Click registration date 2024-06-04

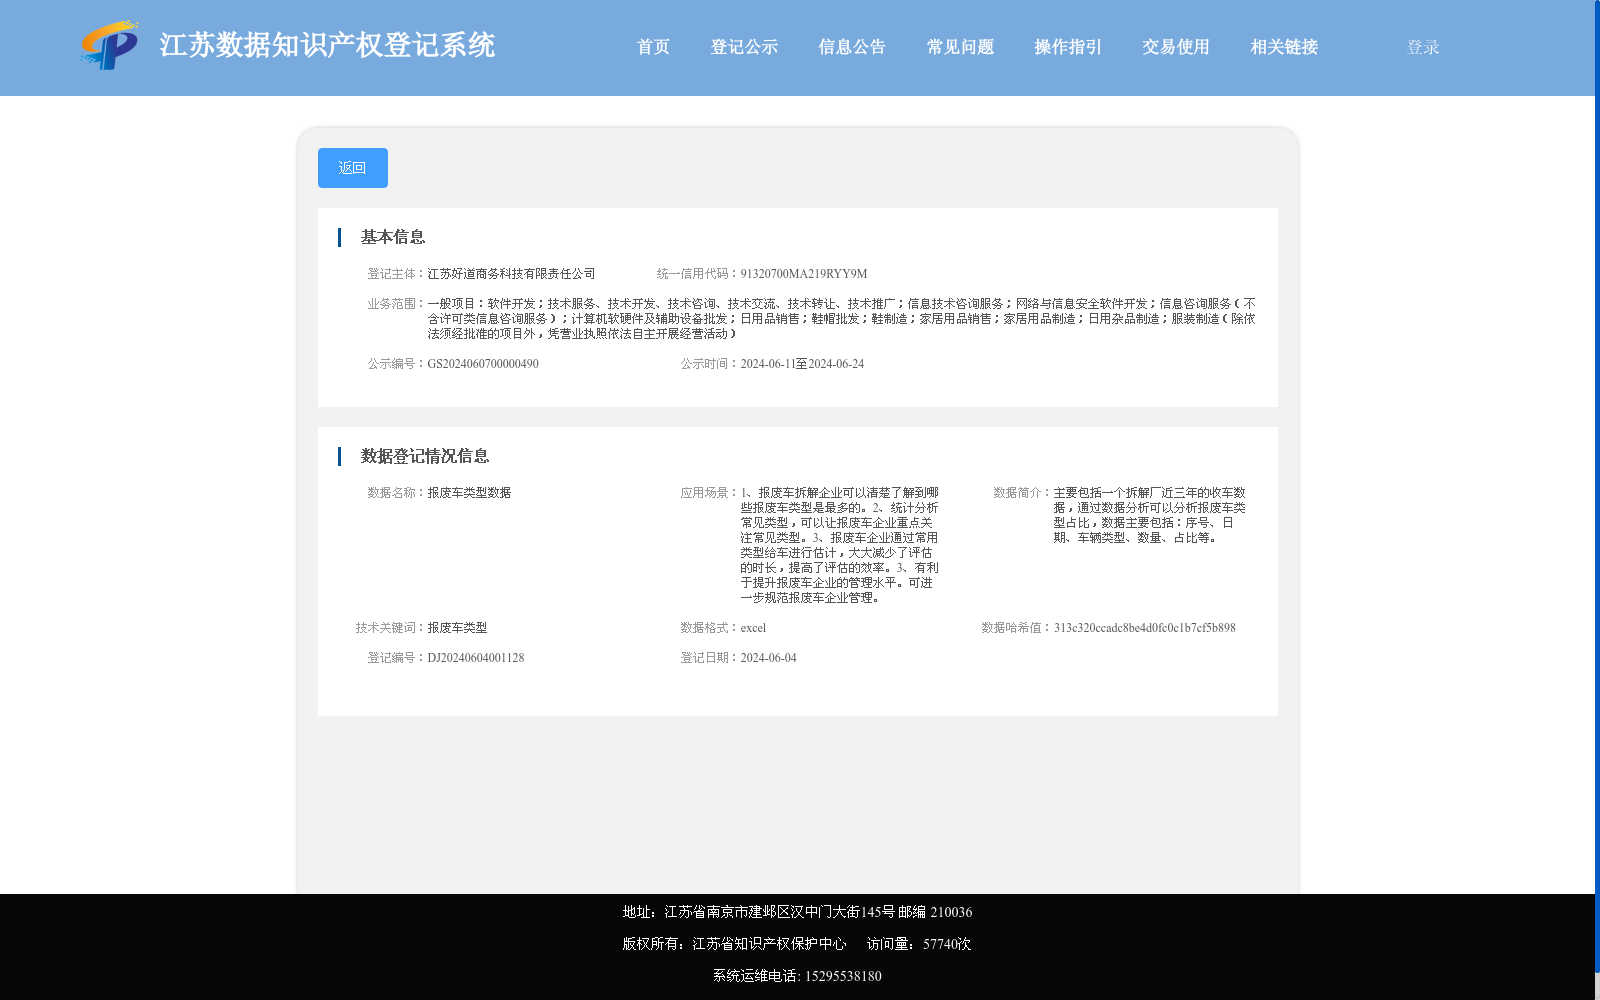click(768, 658)
